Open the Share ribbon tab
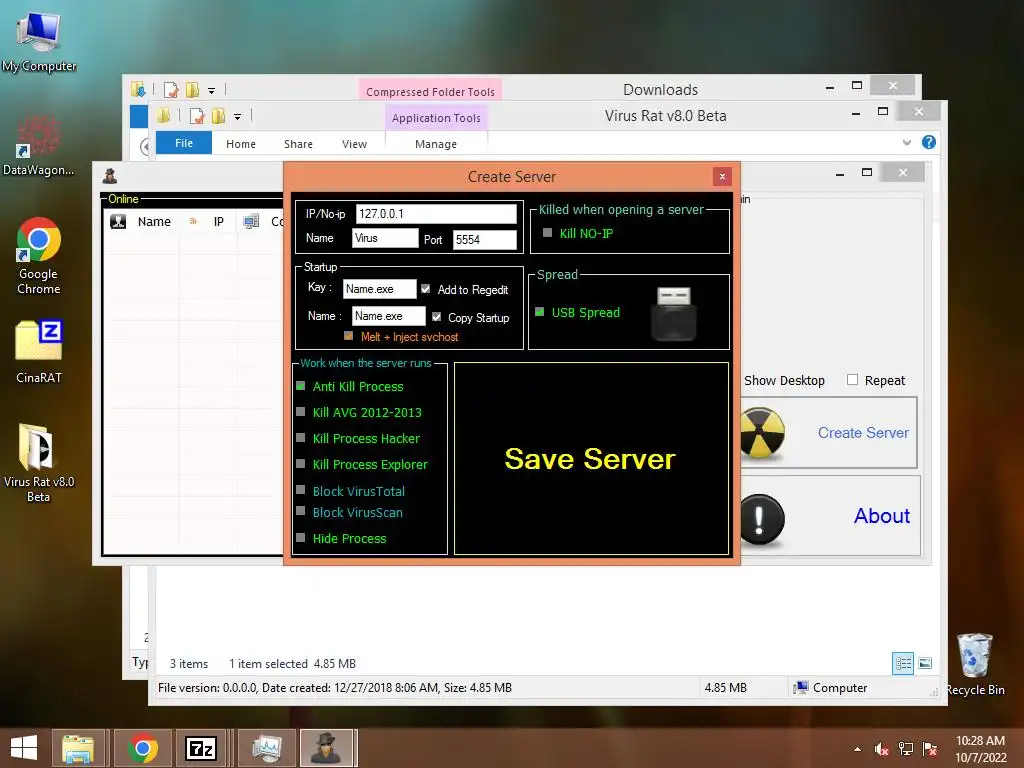 click(298, 144)
